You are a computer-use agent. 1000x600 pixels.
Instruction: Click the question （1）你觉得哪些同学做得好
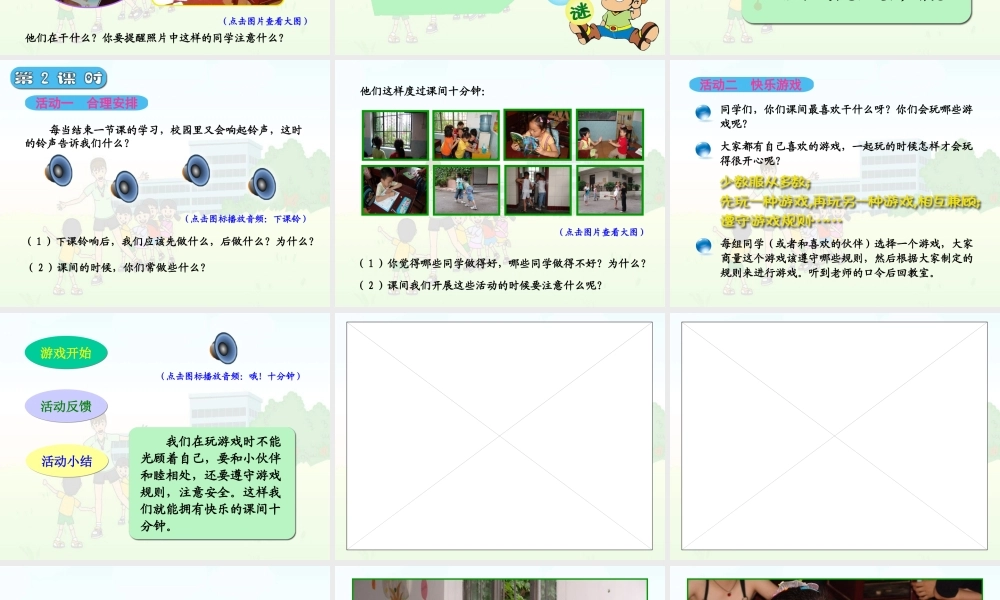(x=503, y=263)
